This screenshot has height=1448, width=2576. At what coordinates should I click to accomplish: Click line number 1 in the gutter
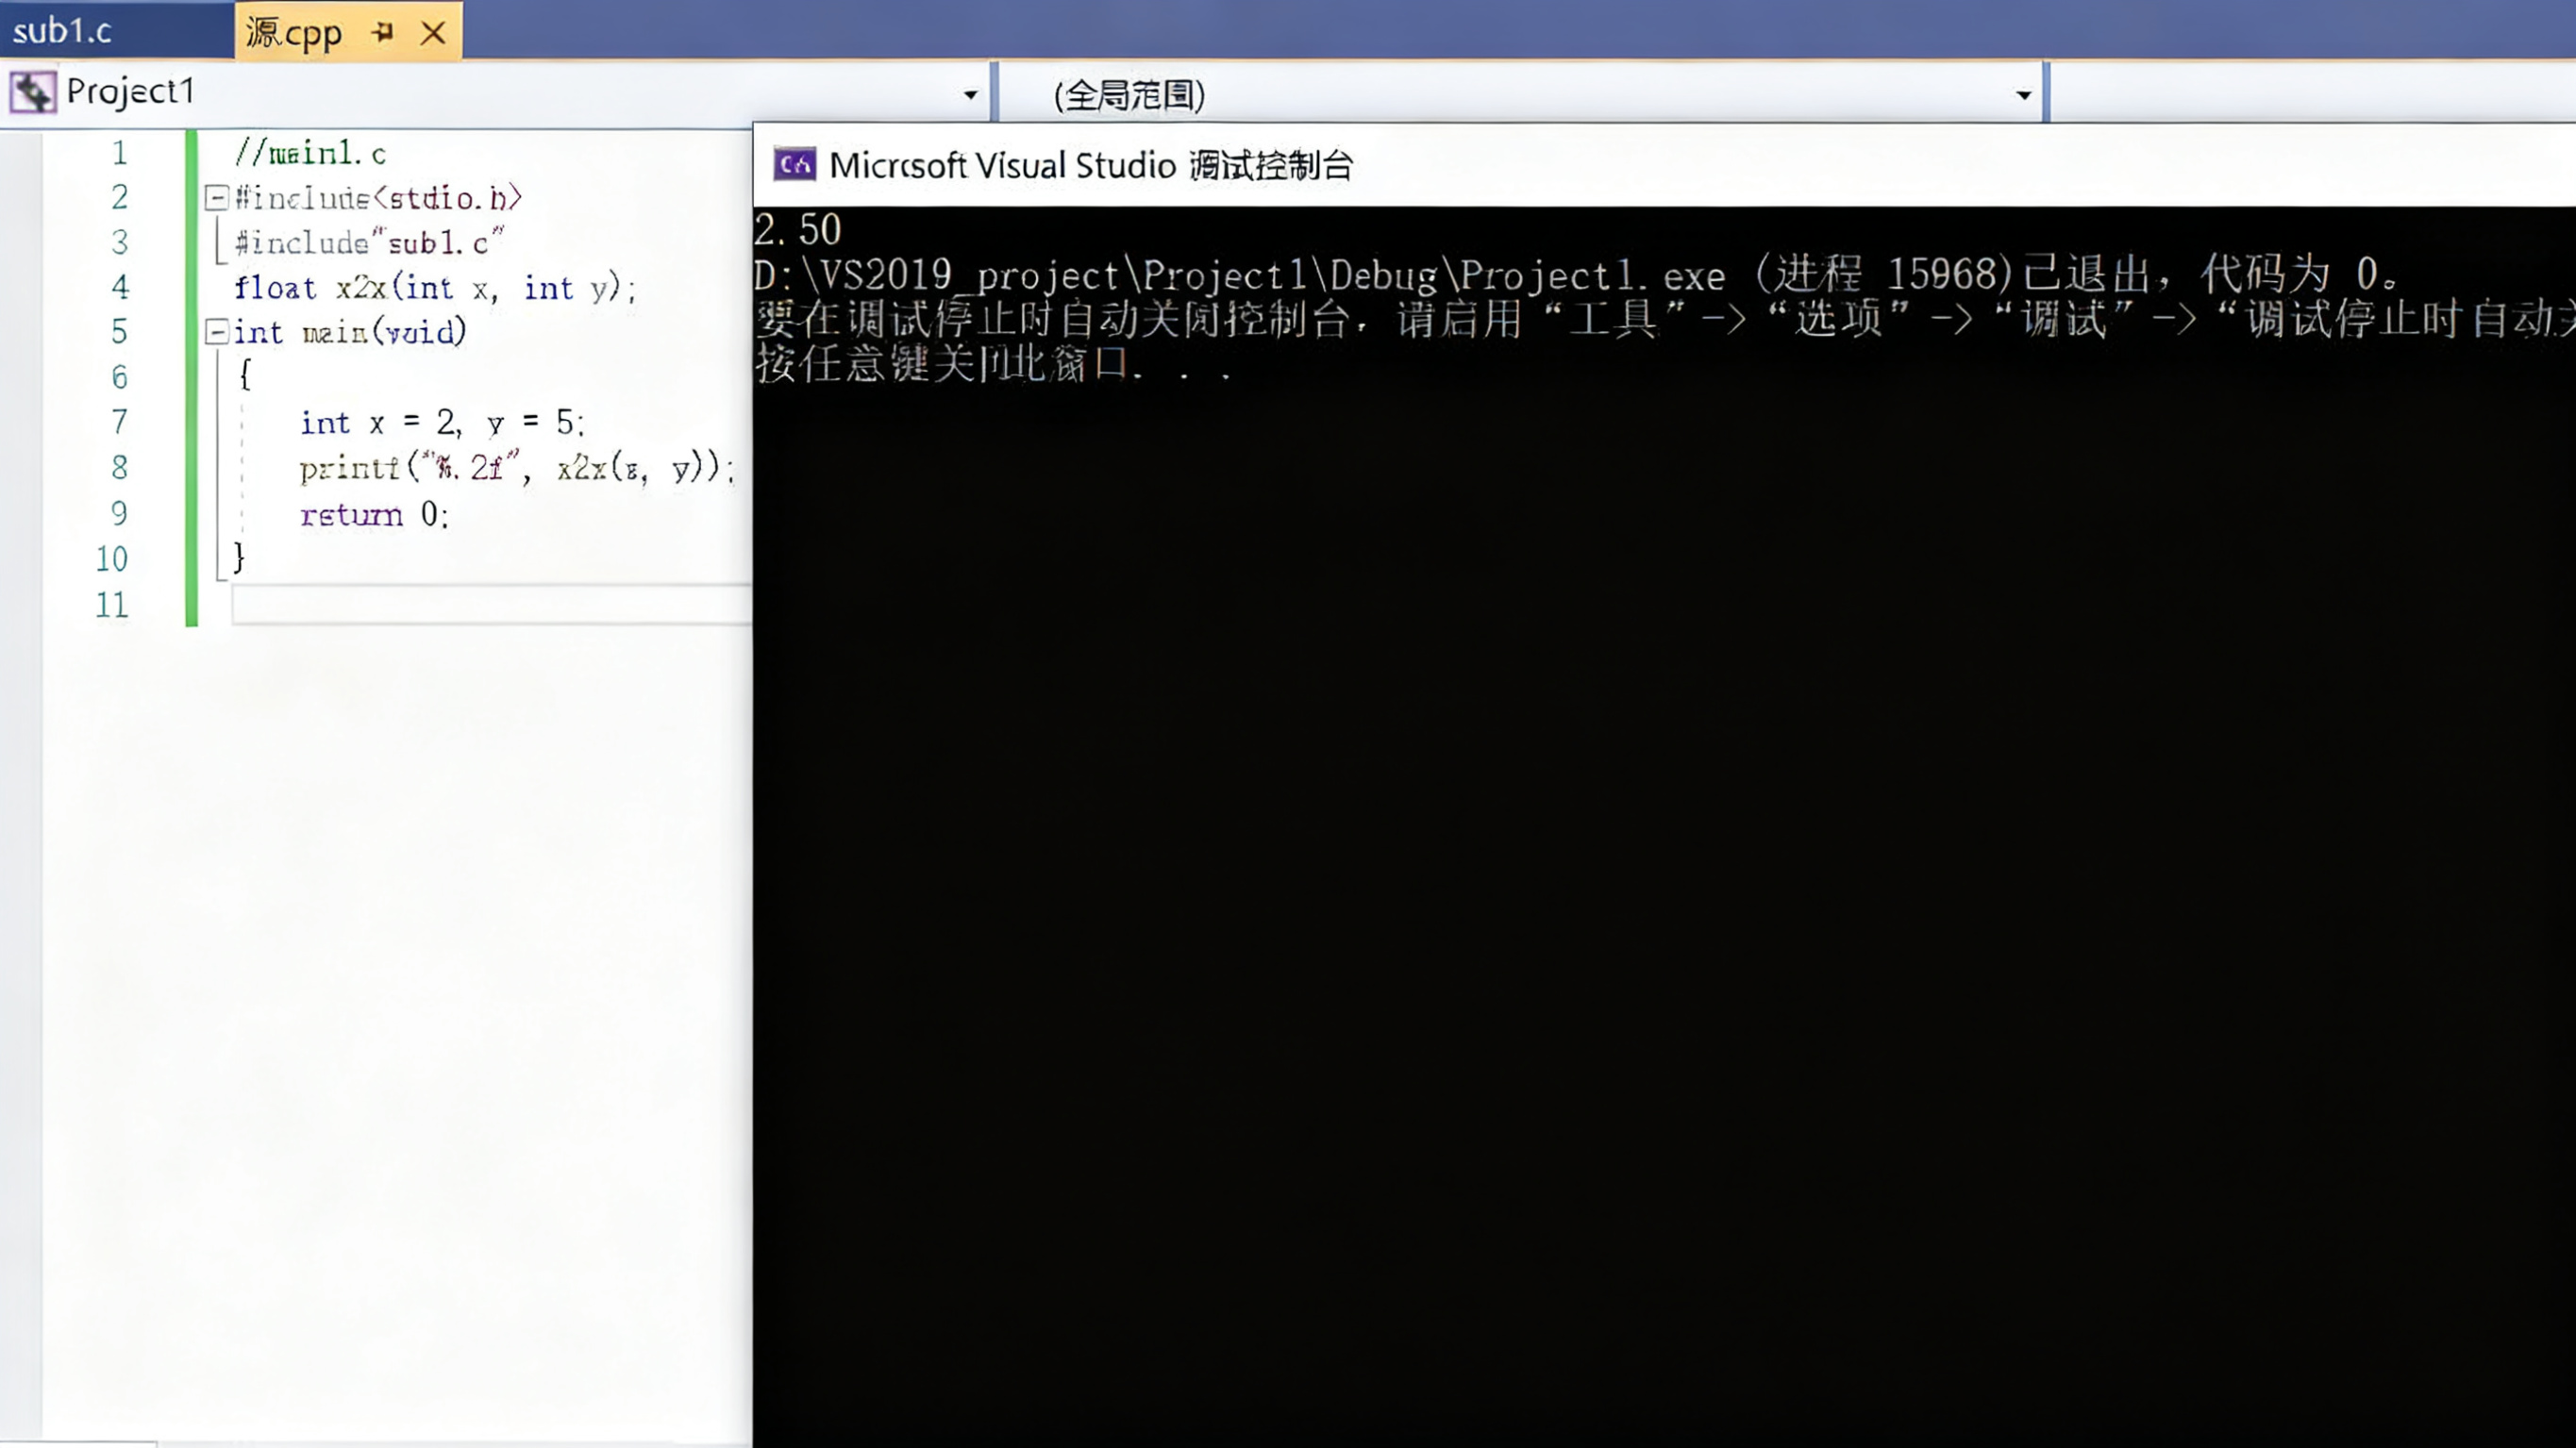tap(119, 153)
